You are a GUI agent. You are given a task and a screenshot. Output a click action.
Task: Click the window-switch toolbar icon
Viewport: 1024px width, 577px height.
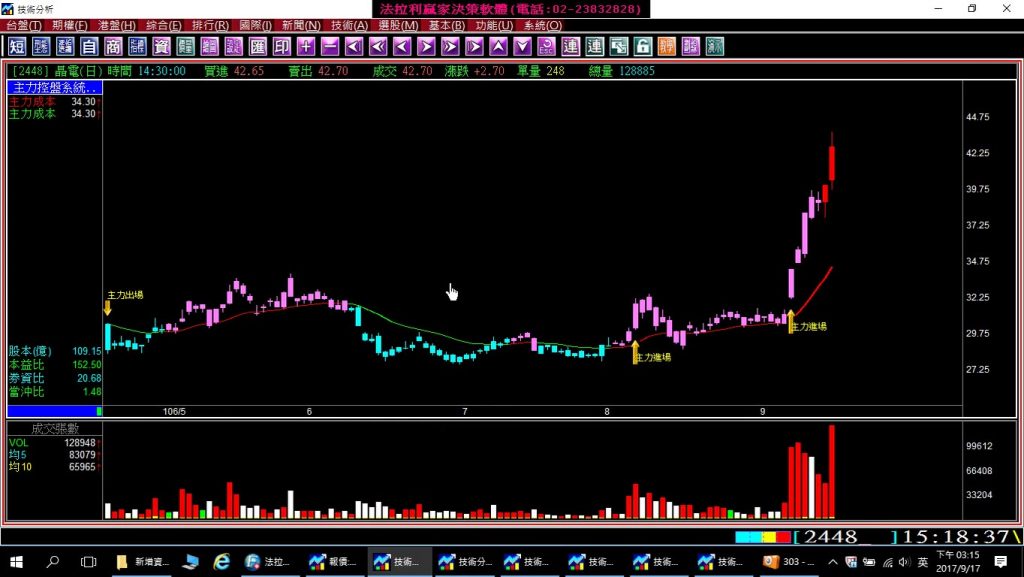[619, 46]
